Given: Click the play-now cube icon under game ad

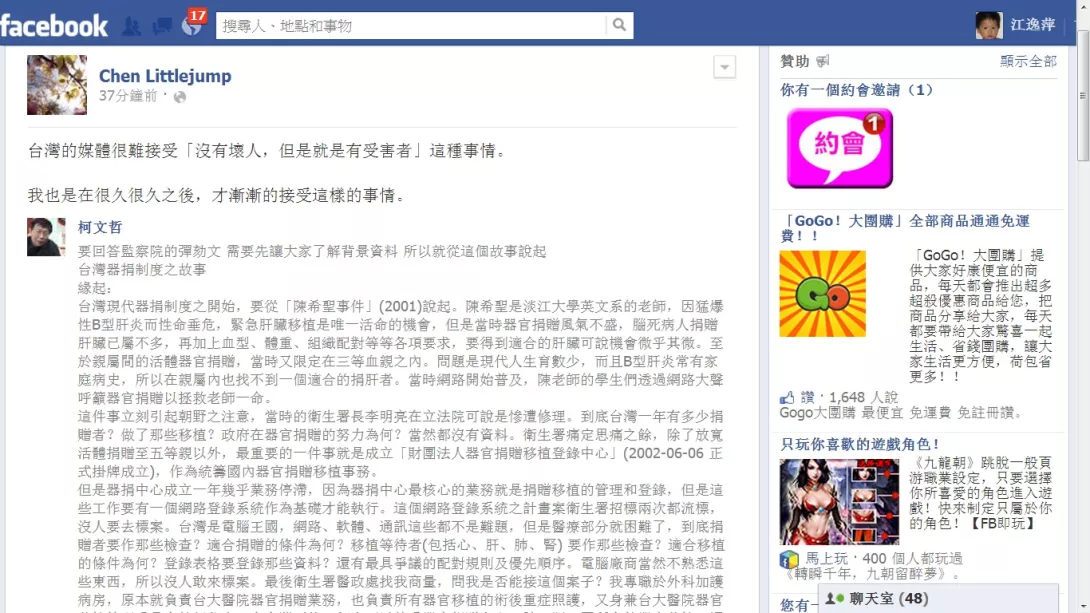Looking at the screenshot, I should click(789, 559).
